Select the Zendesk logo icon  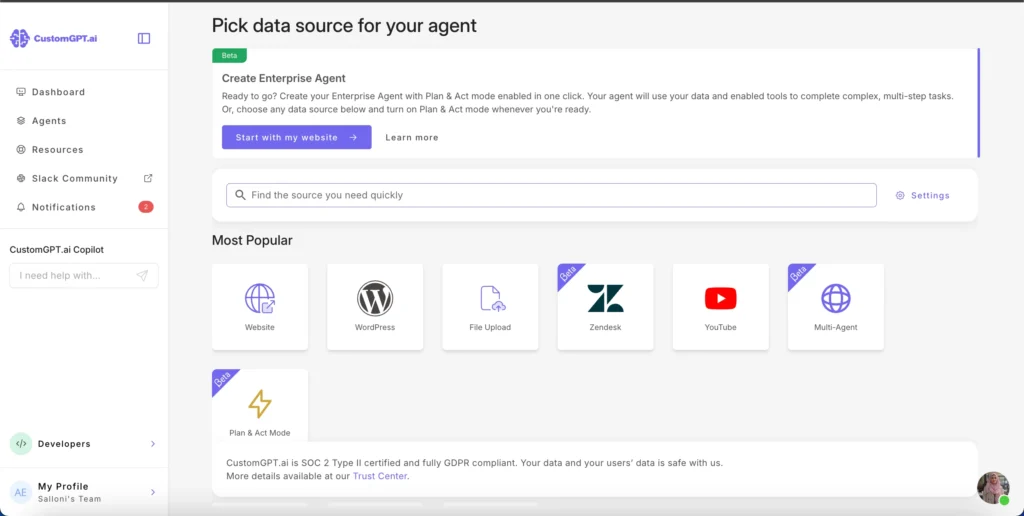coord(605,298)
